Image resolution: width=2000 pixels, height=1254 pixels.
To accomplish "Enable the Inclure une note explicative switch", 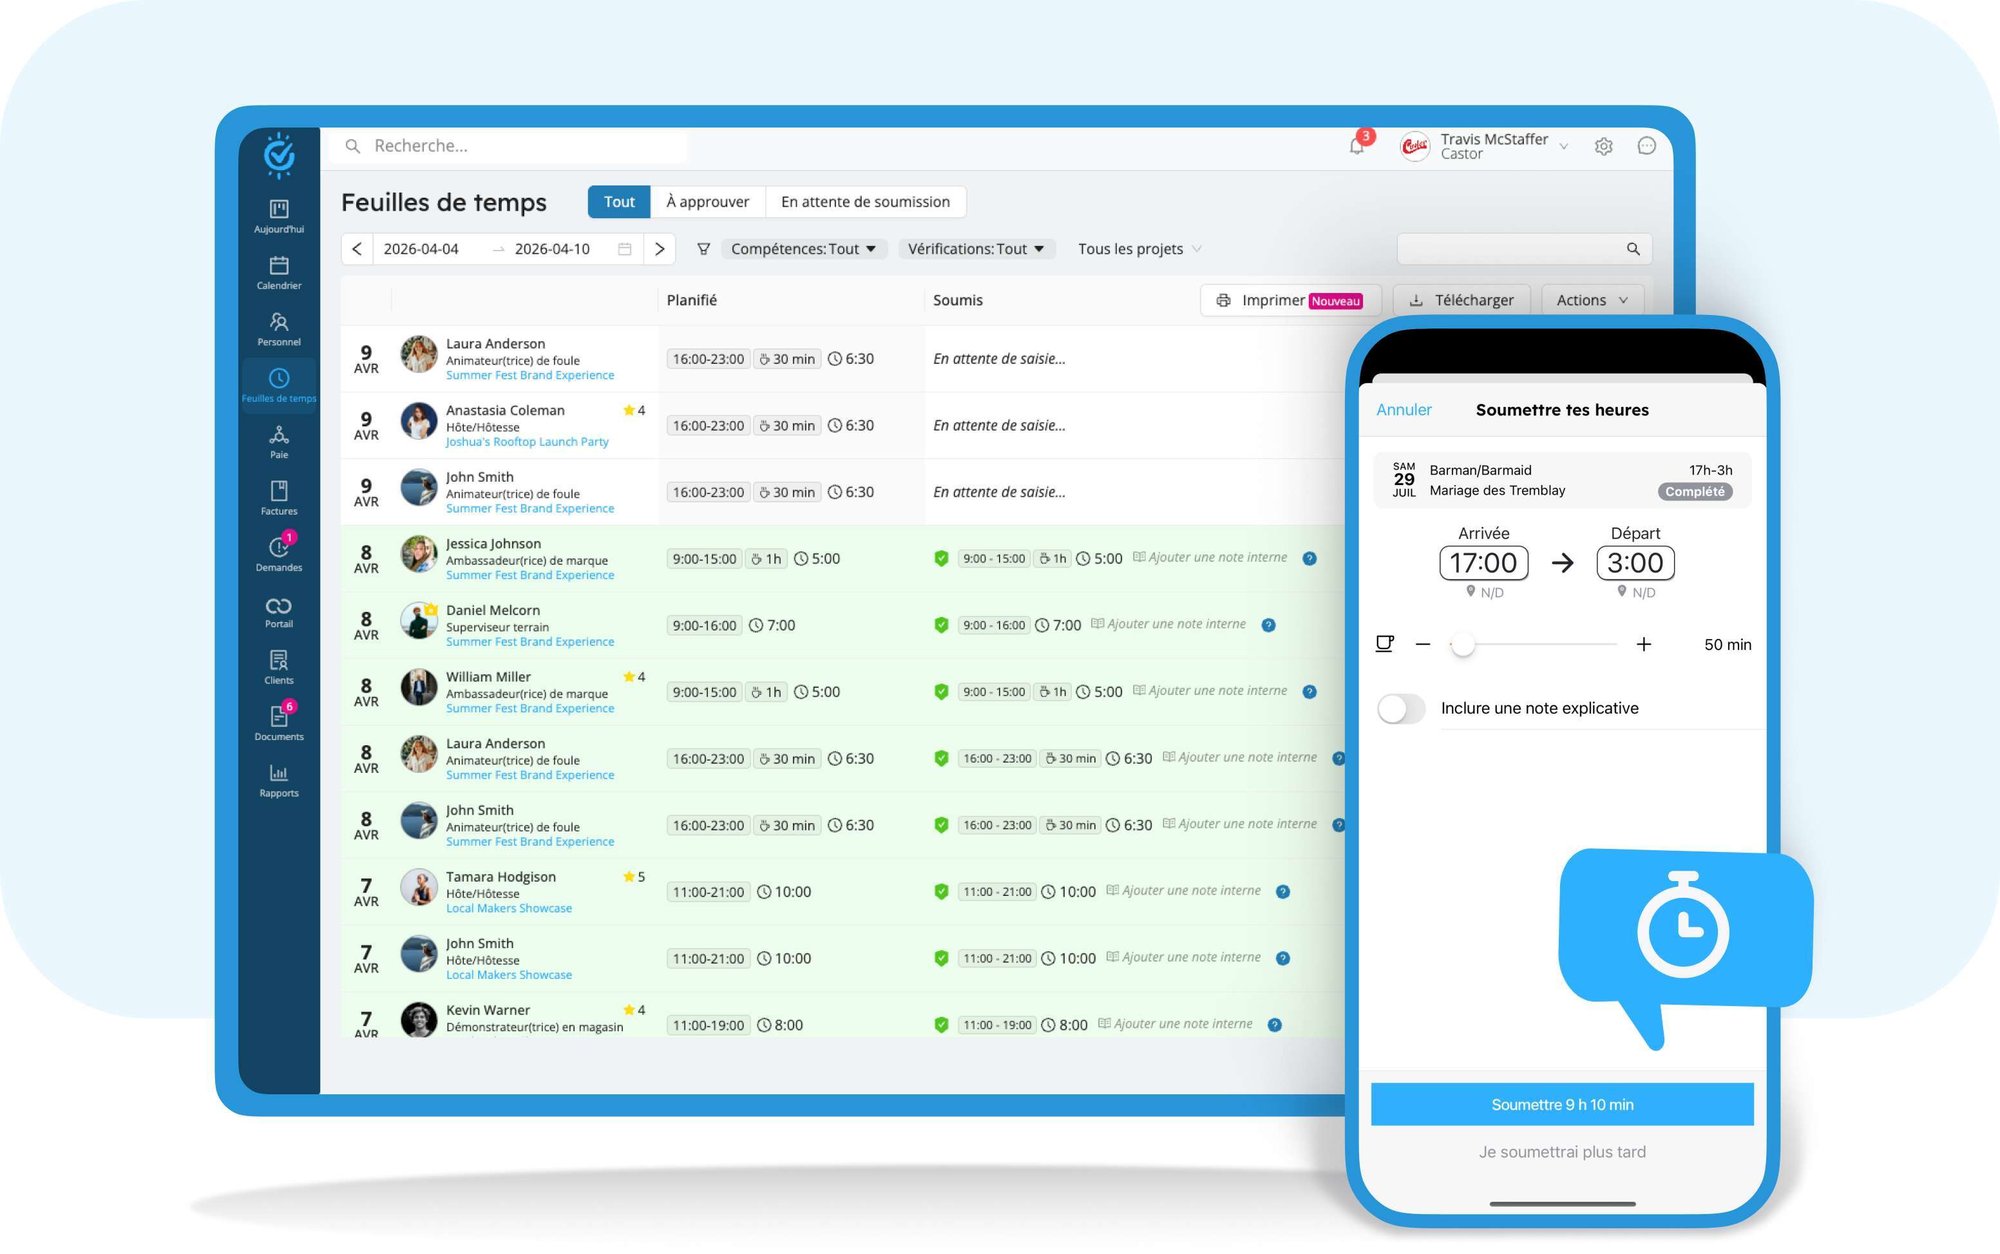I will click(1401, 708).
